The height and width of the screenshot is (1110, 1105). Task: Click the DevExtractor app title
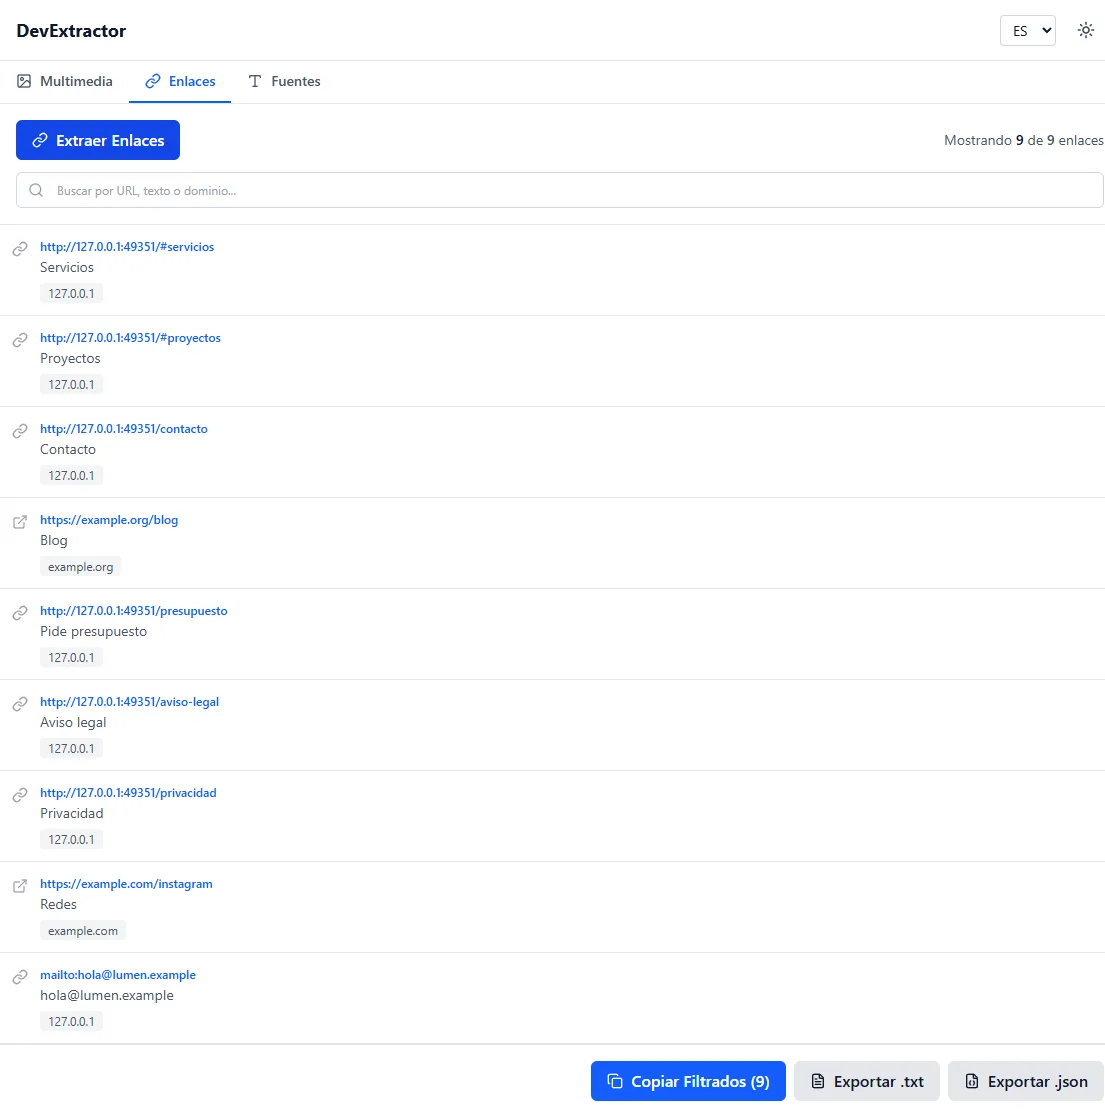pos(71,30)
